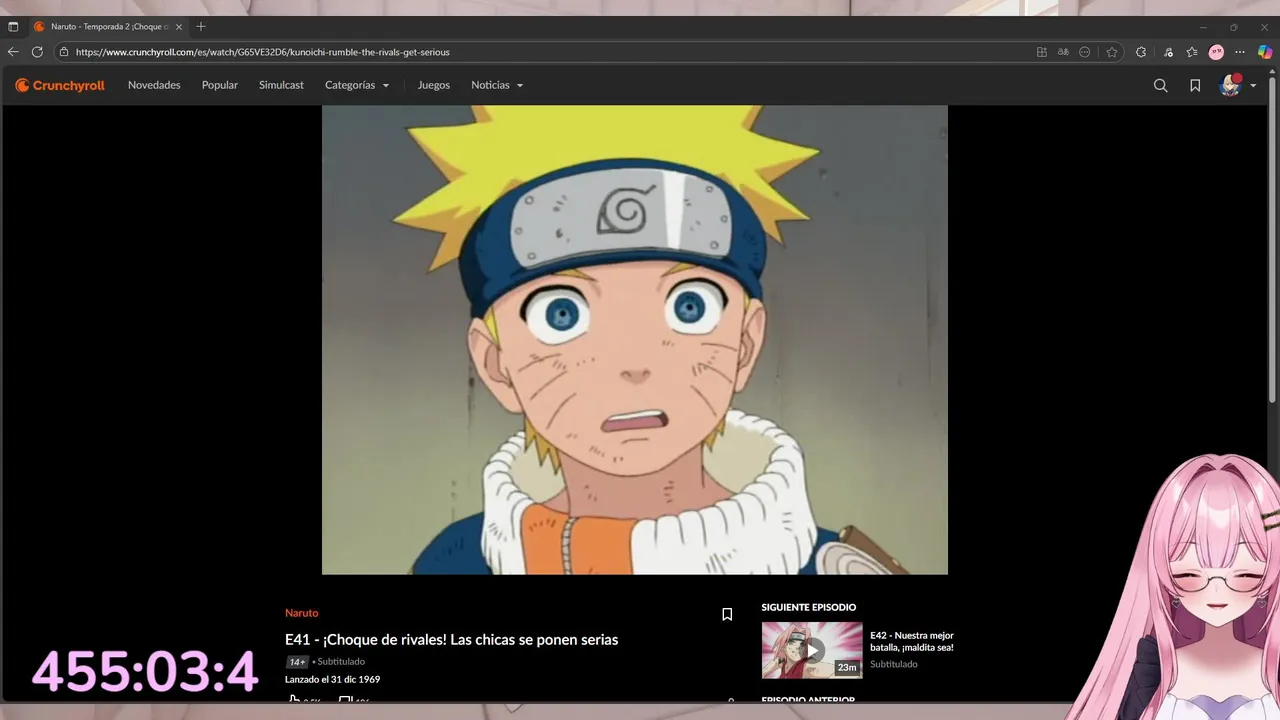The image size is (1280, 720).
Task: Open the Crunchyroll search icon
Action: [1160, 85]
